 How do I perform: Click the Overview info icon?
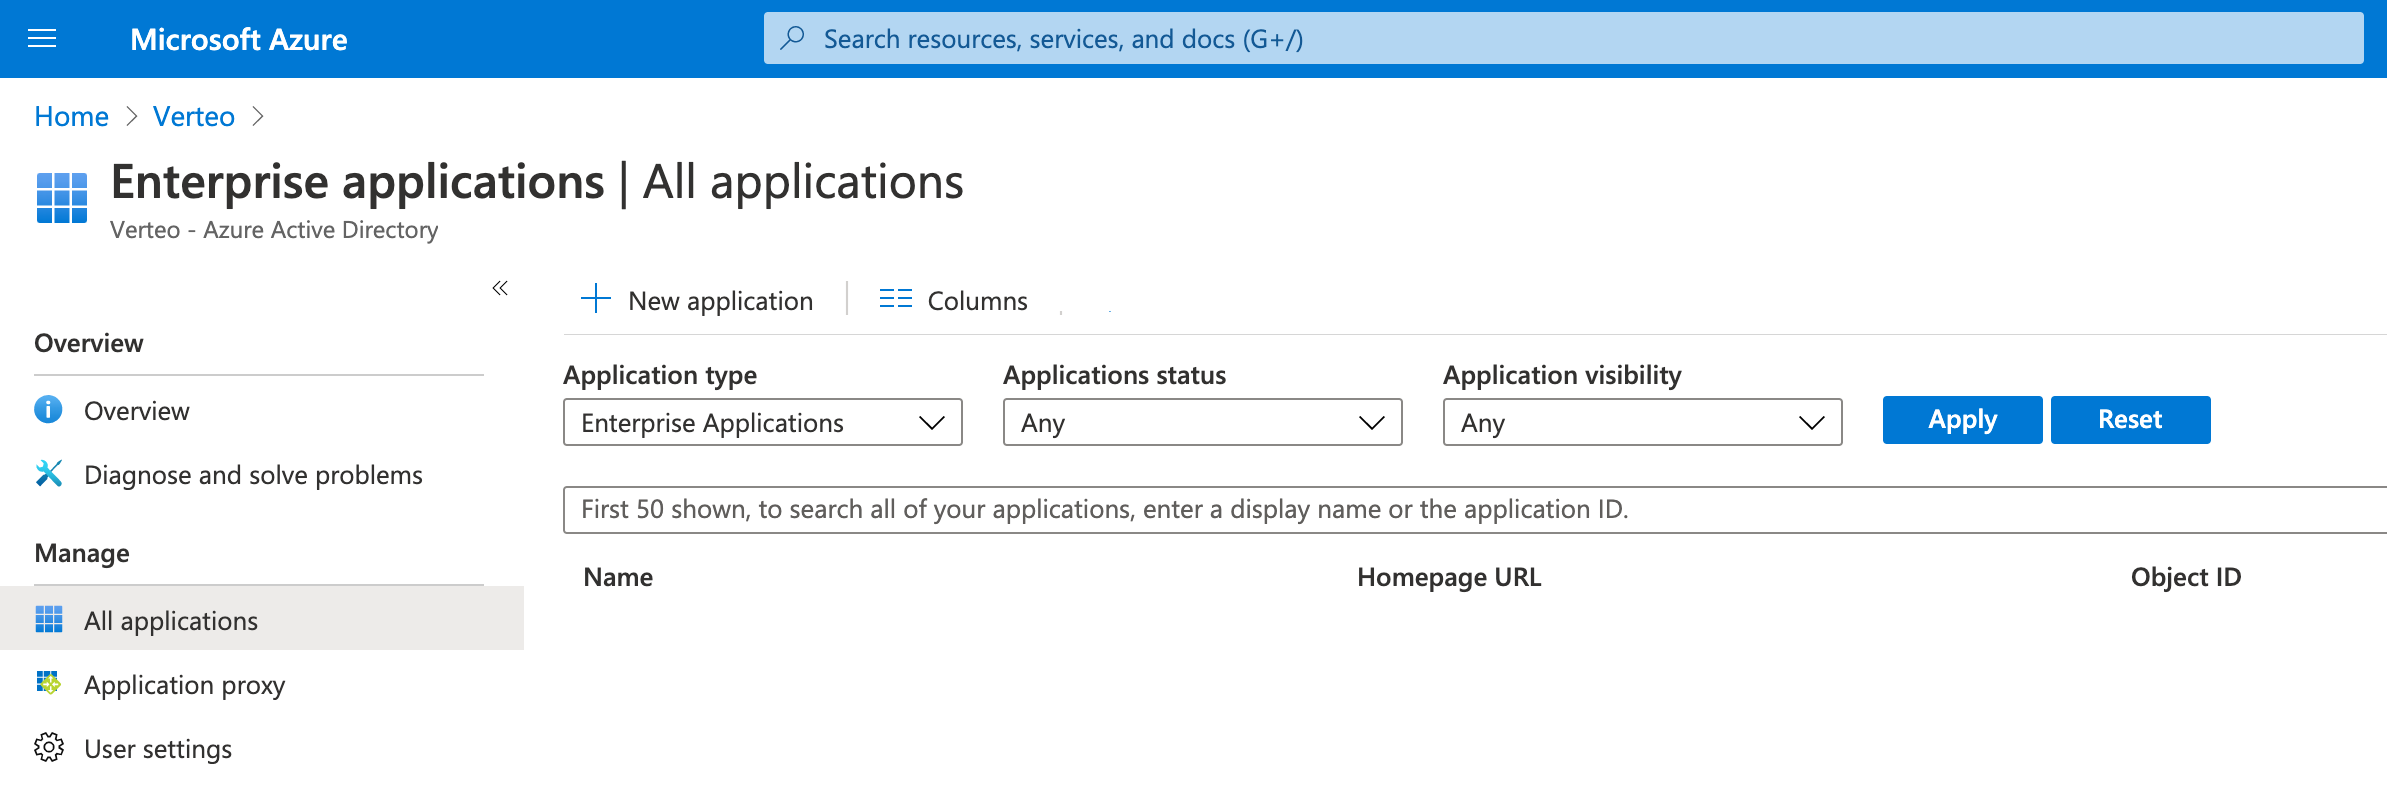pos(48,410)
